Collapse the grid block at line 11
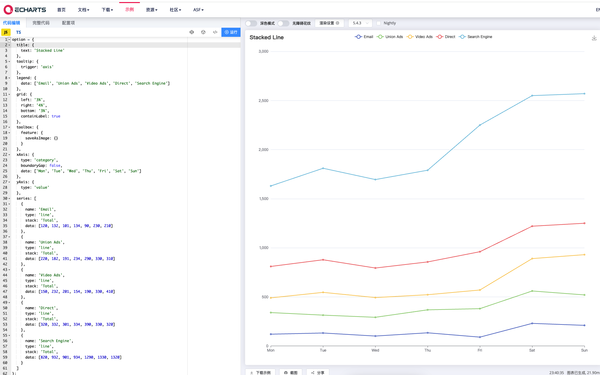 click(10, 94)
